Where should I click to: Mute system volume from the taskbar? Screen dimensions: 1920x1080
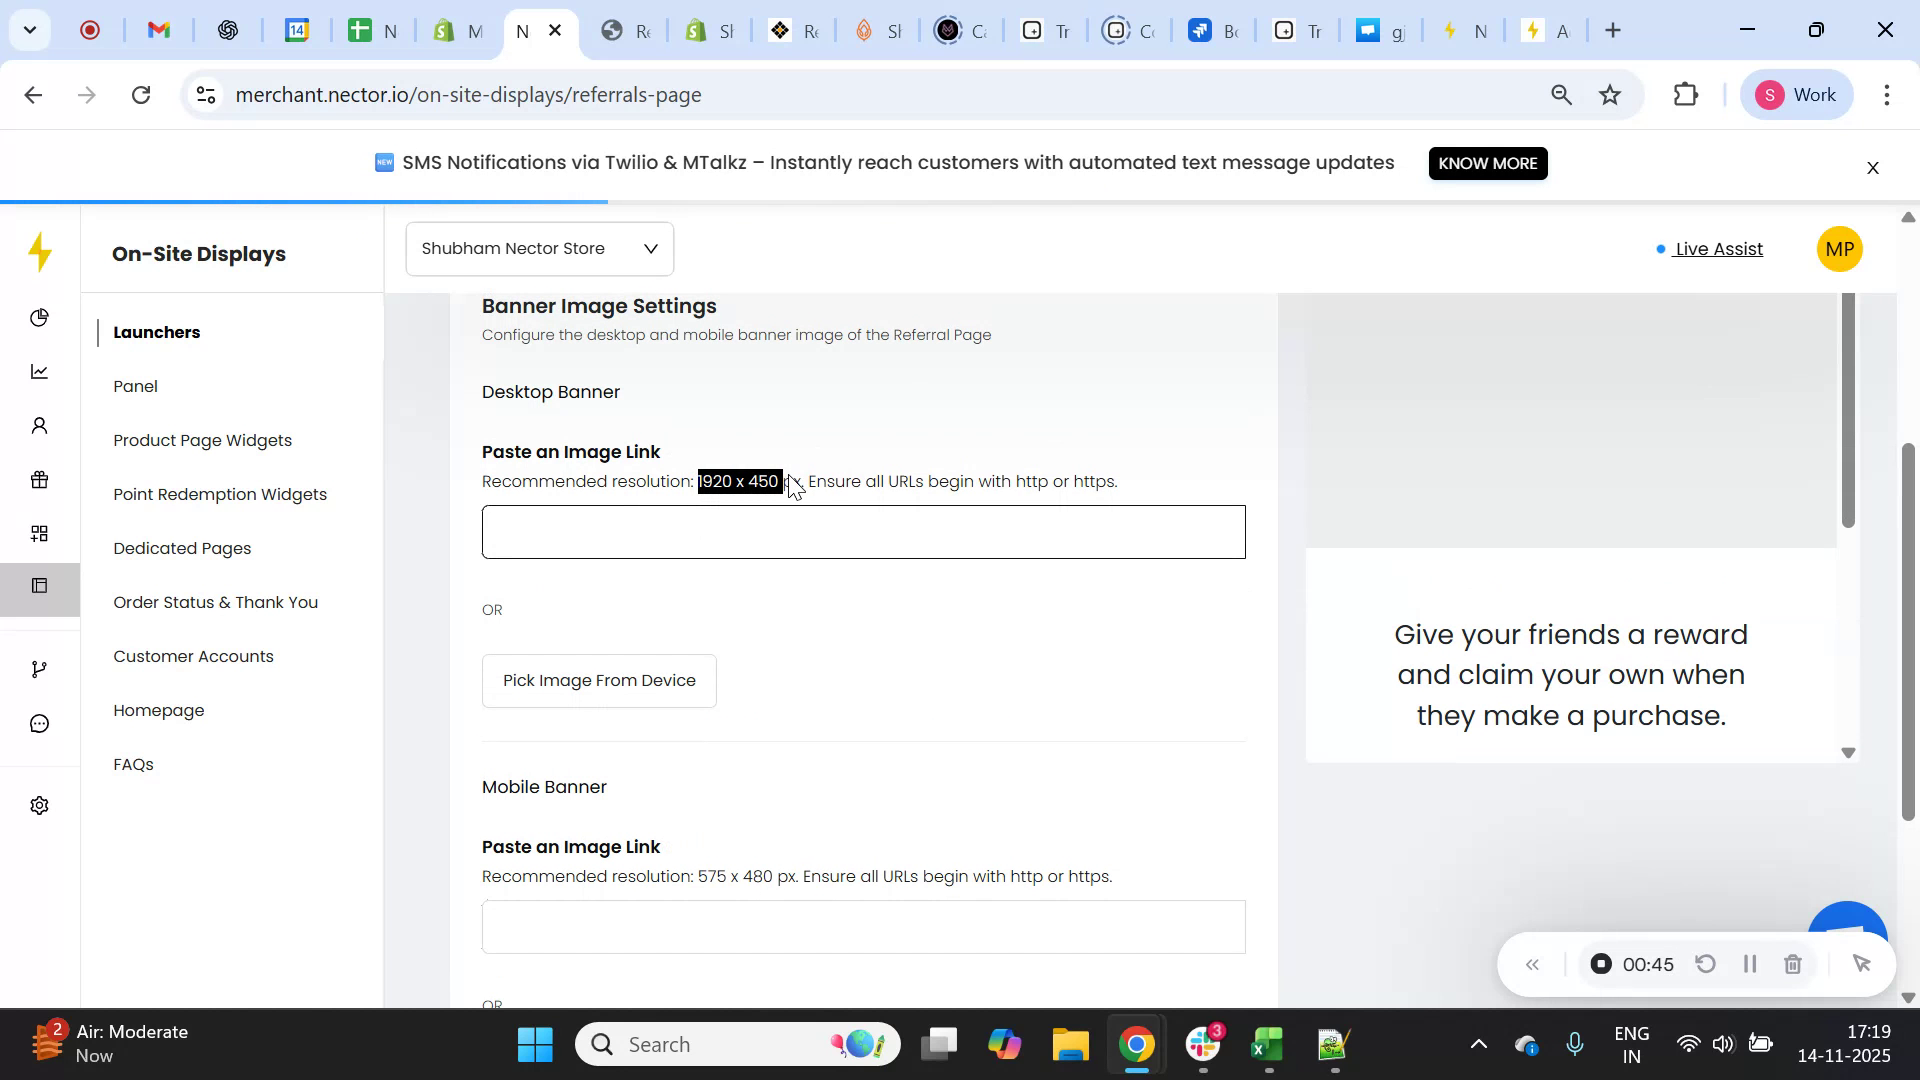click(1723, 1043)
